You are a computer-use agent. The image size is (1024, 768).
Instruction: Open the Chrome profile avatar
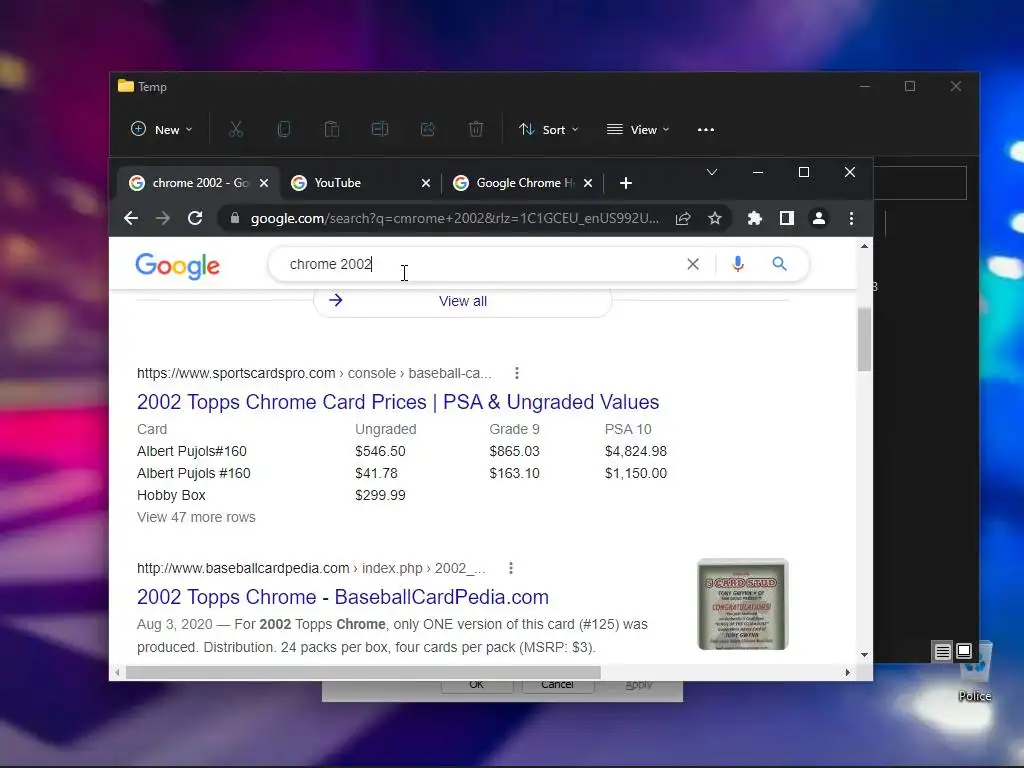pos(819,218)
